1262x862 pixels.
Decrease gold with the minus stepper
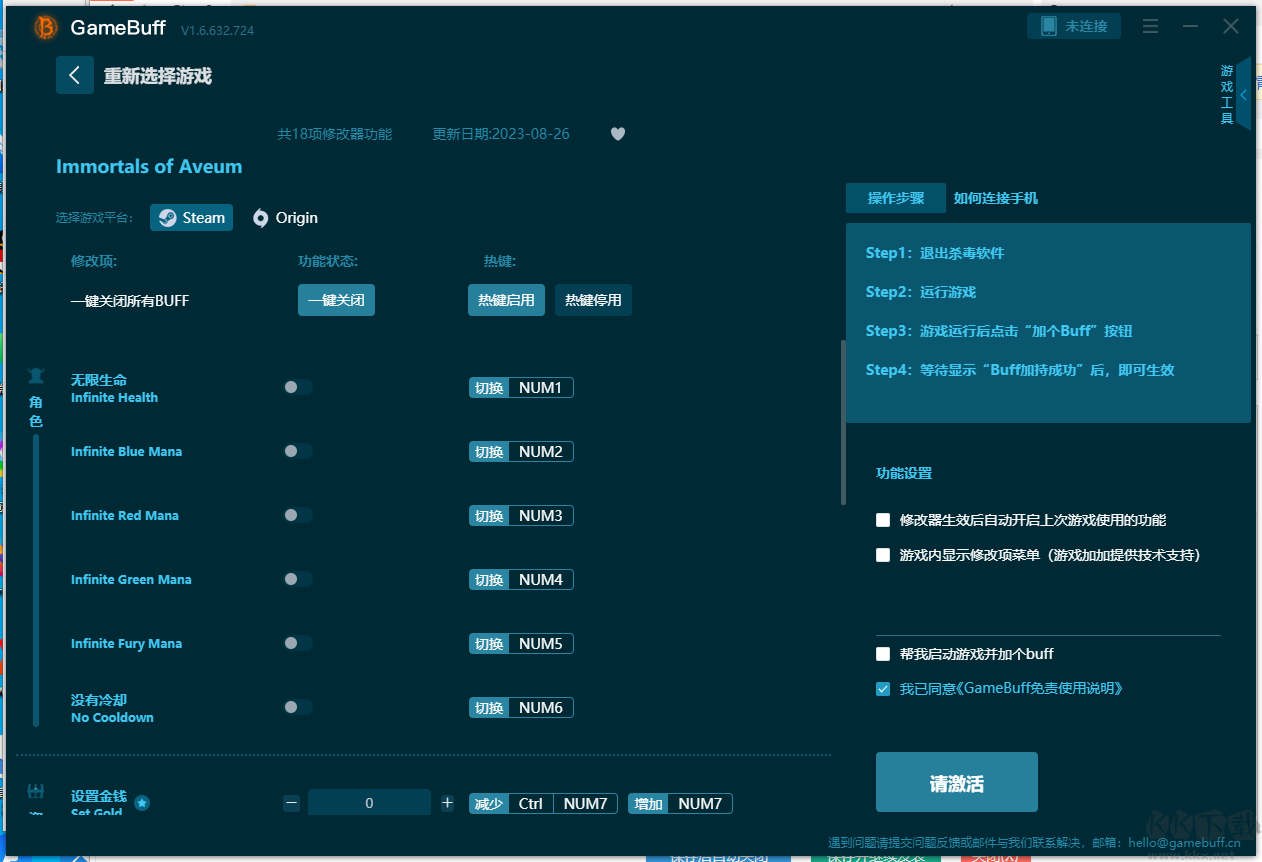coord(291,803)
